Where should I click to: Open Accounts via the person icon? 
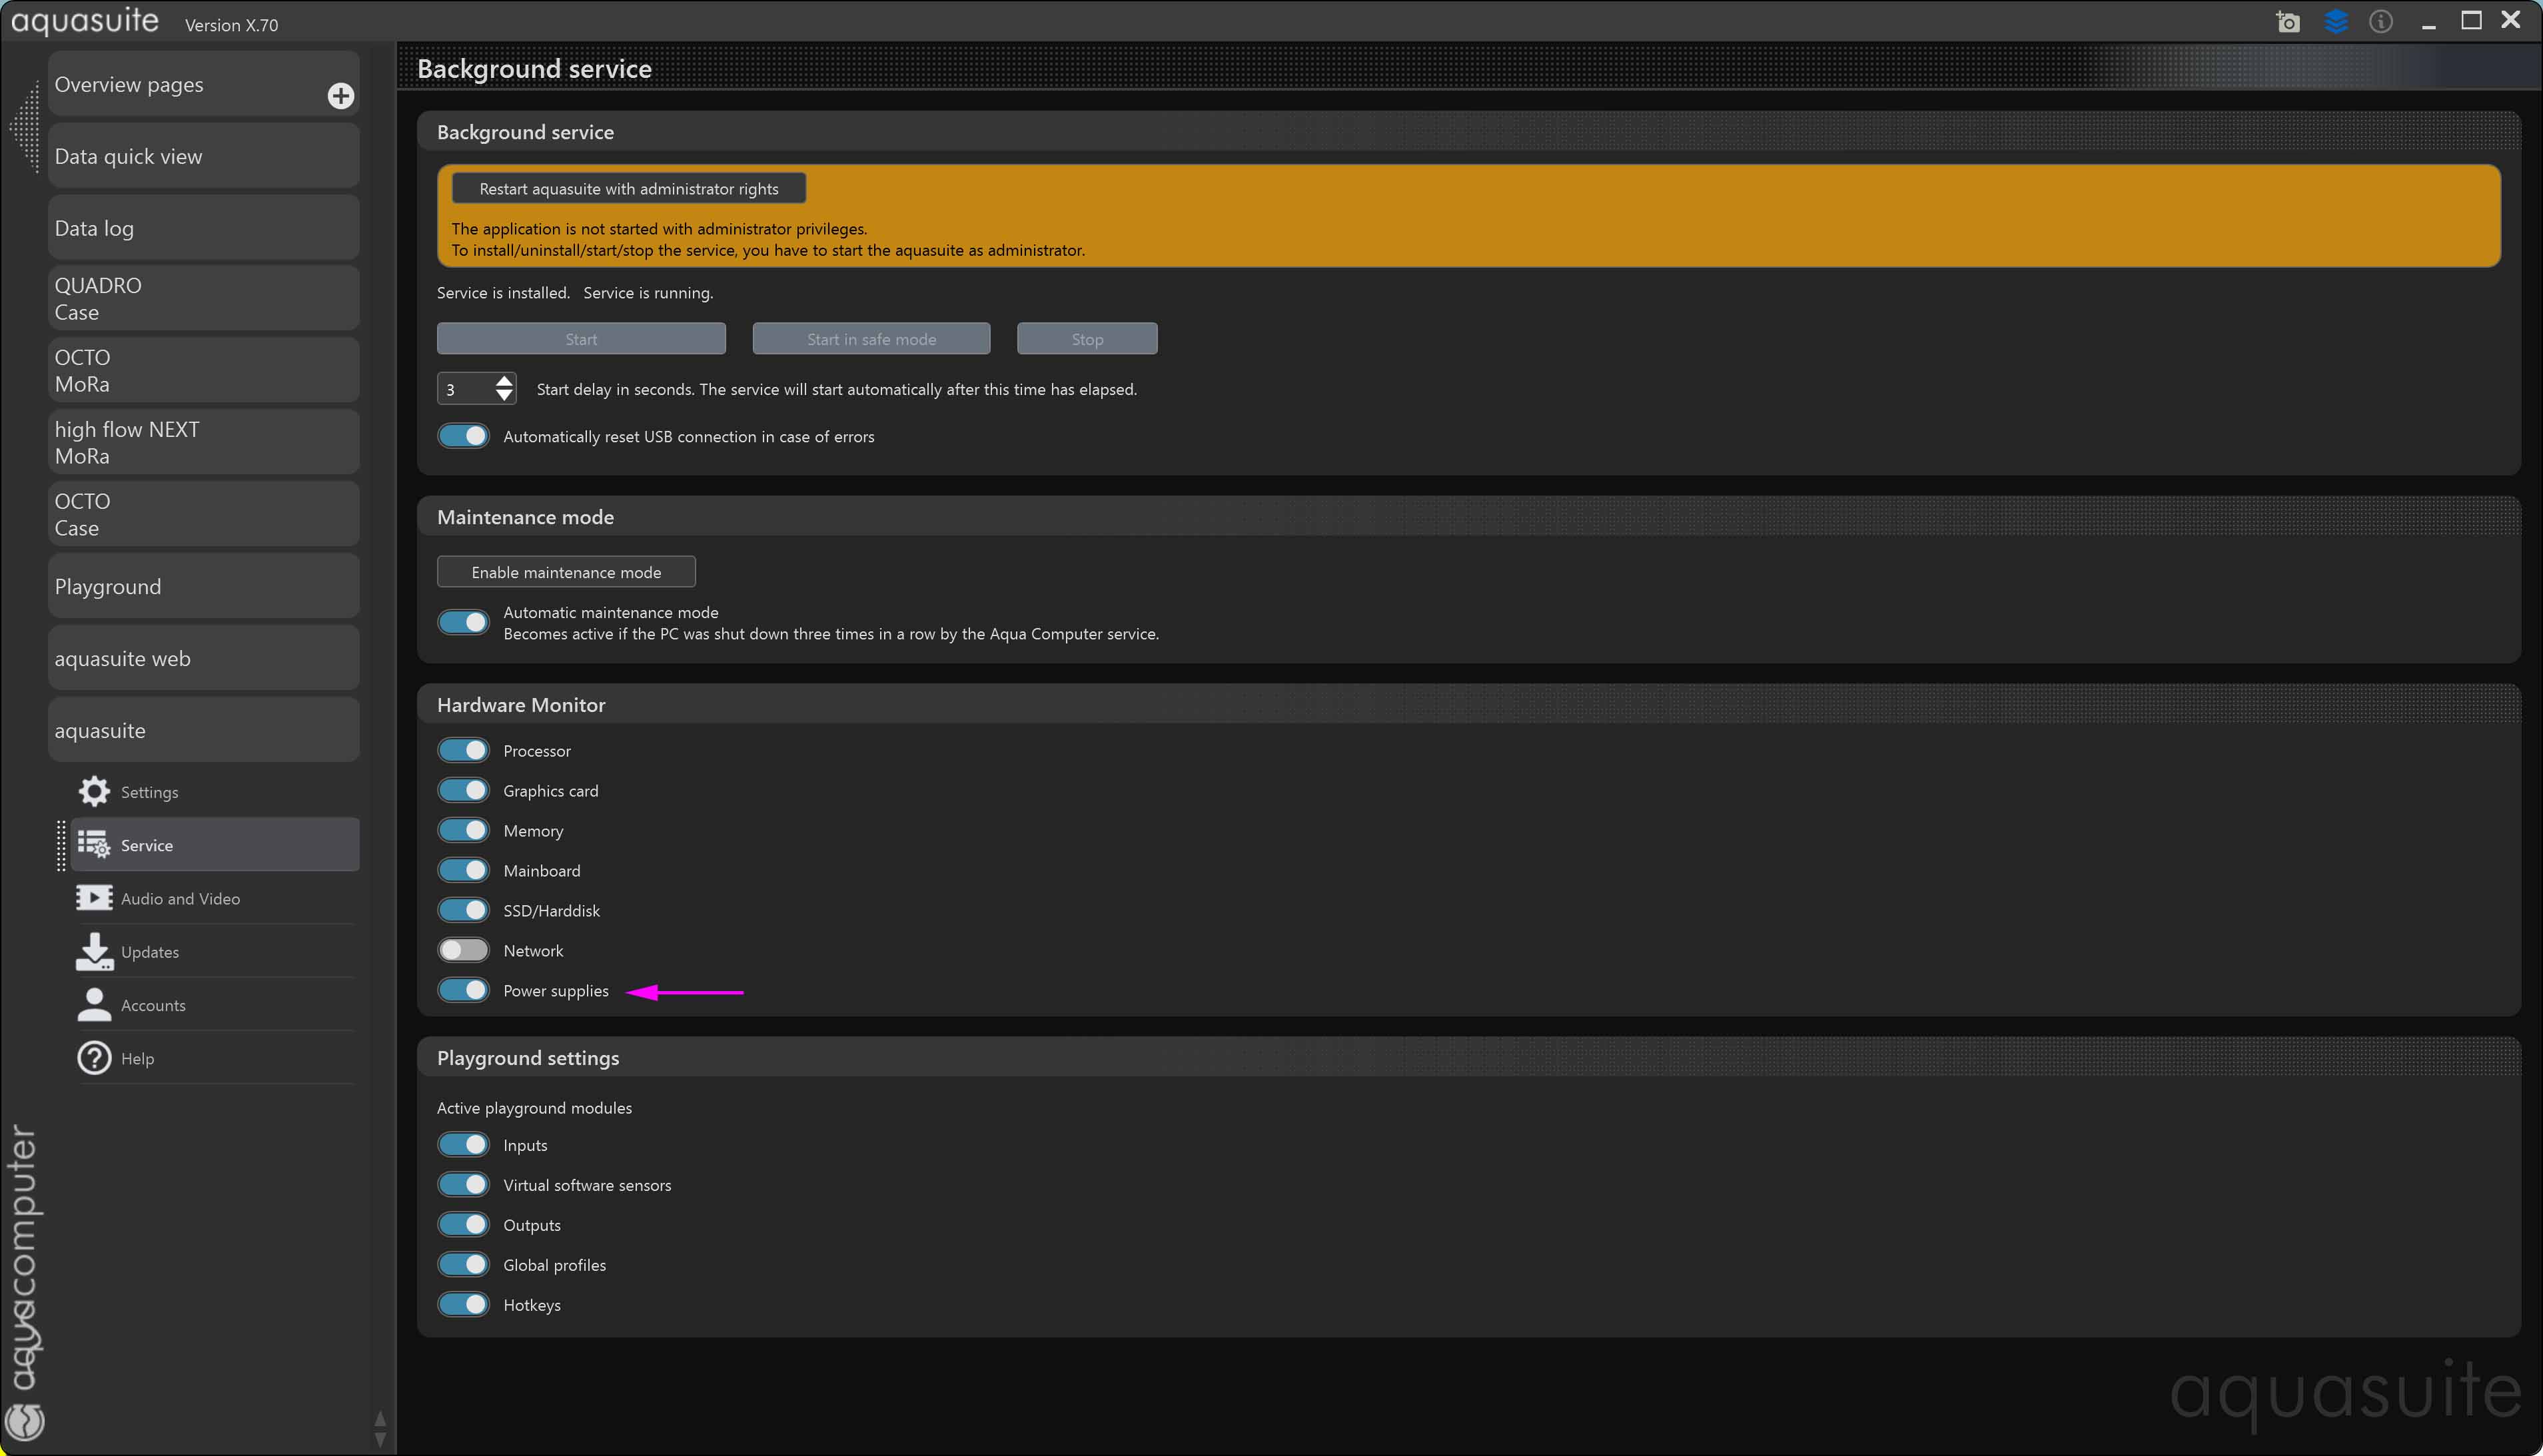pos(94,1004)
